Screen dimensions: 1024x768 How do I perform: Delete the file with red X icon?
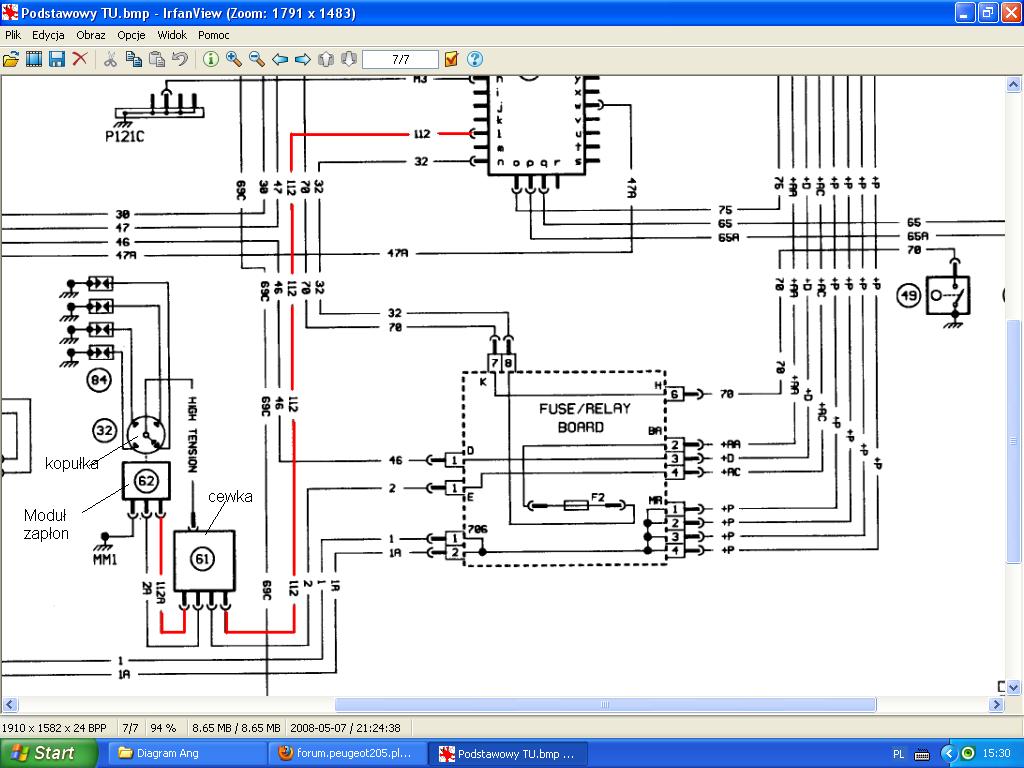(x=80, y=59)
